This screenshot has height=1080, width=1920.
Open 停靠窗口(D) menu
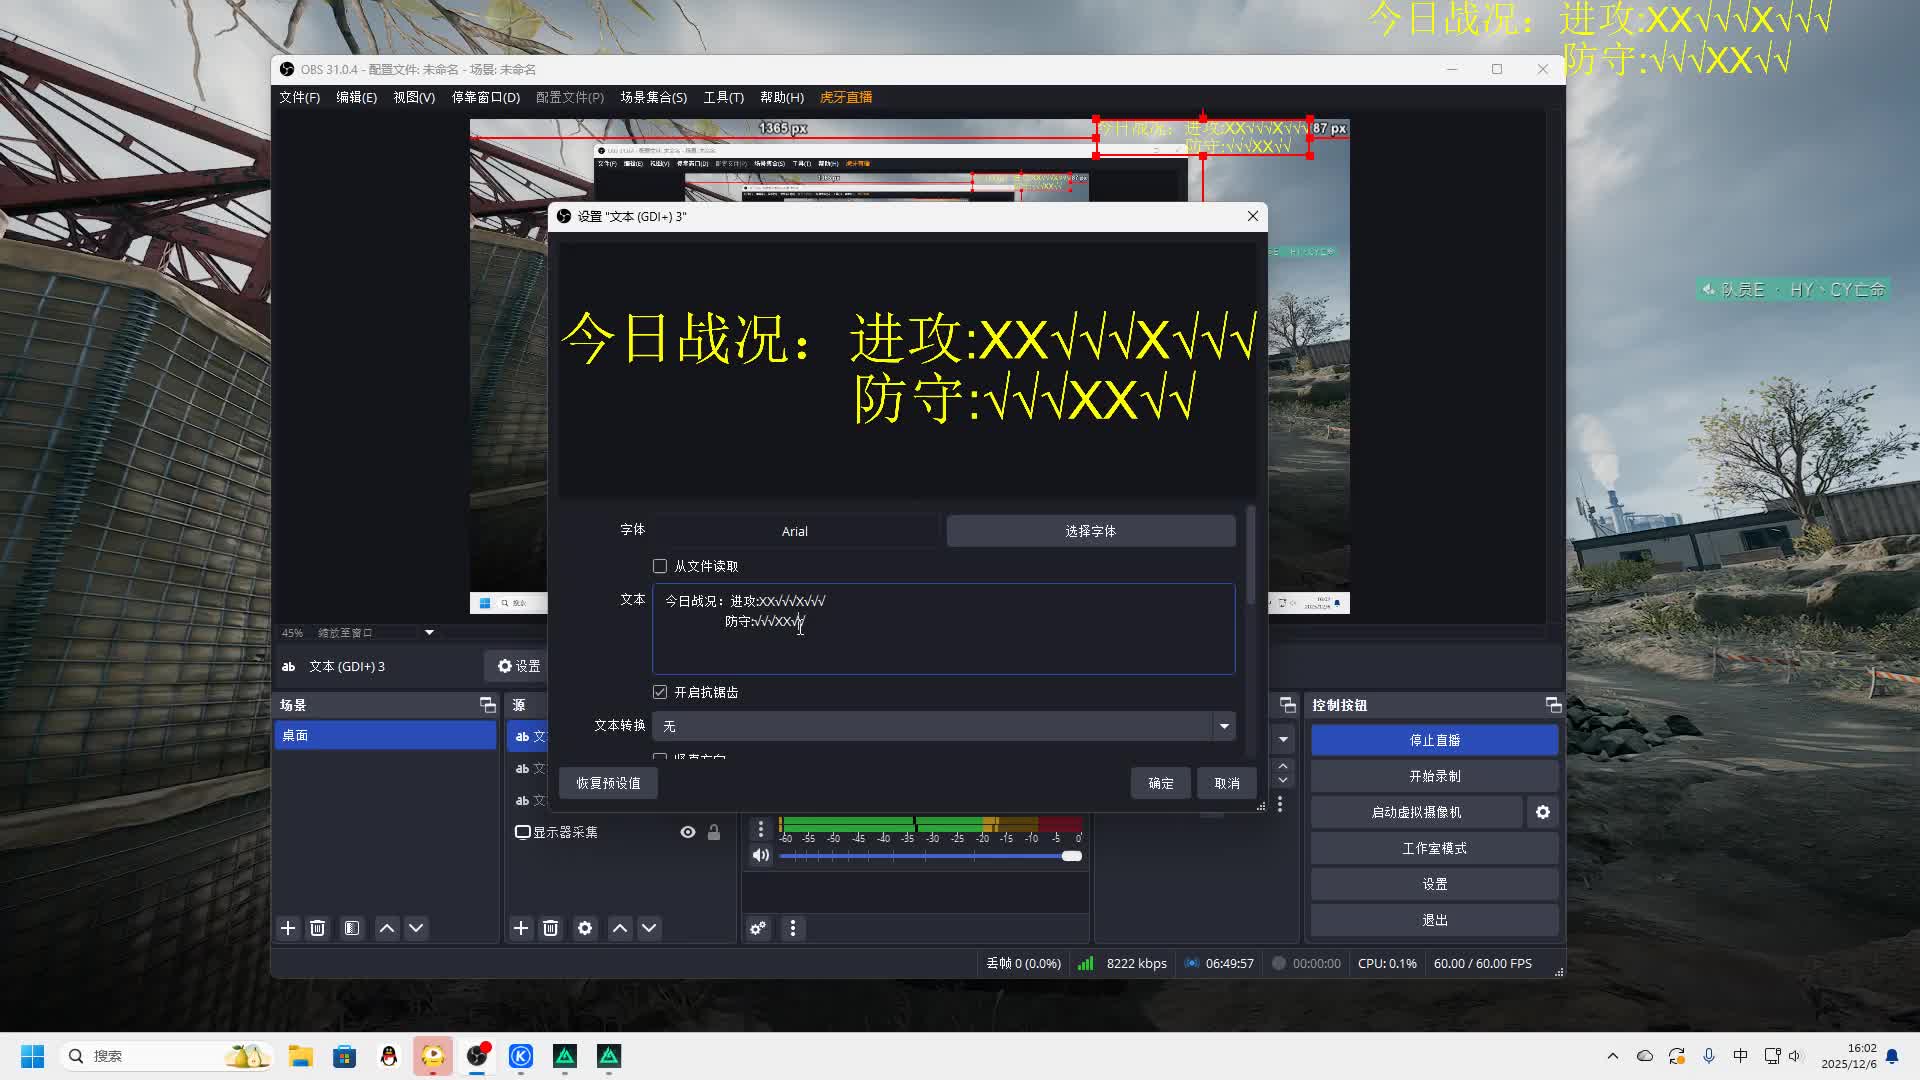(x=485, y=97)
